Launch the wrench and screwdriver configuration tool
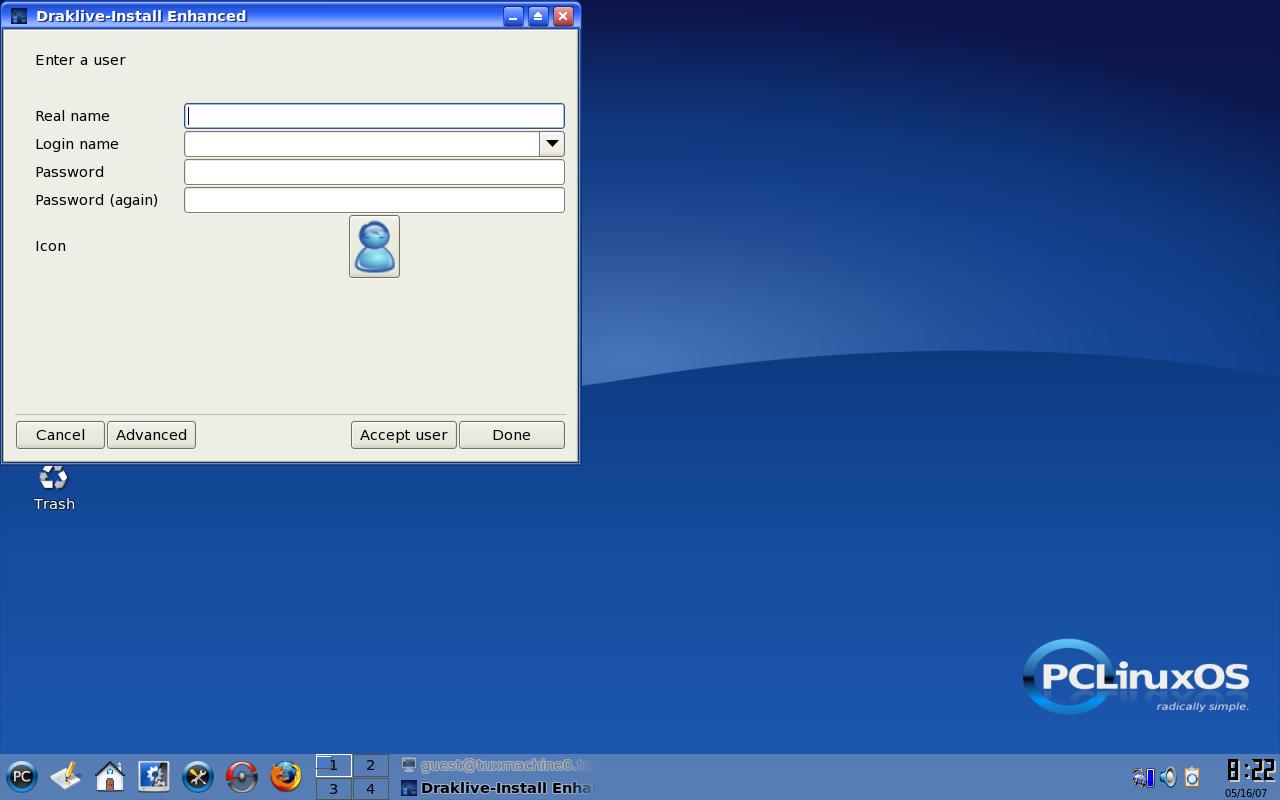Viewport: 1280px width, 800px height. (198, 776)
